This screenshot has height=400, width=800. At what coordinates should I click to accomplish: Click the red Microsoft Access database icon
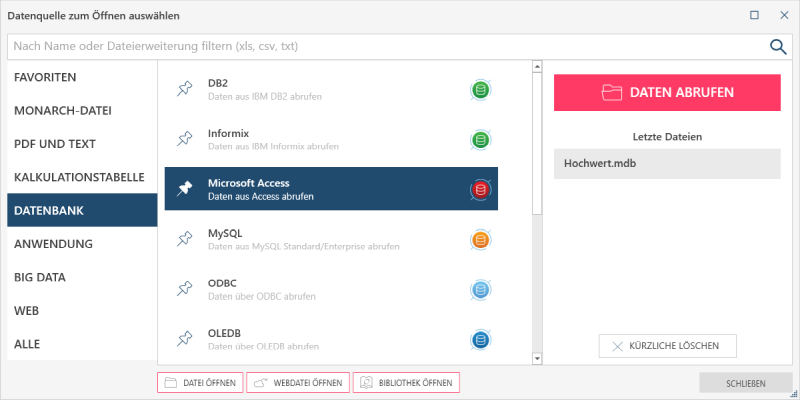(481, 190)
